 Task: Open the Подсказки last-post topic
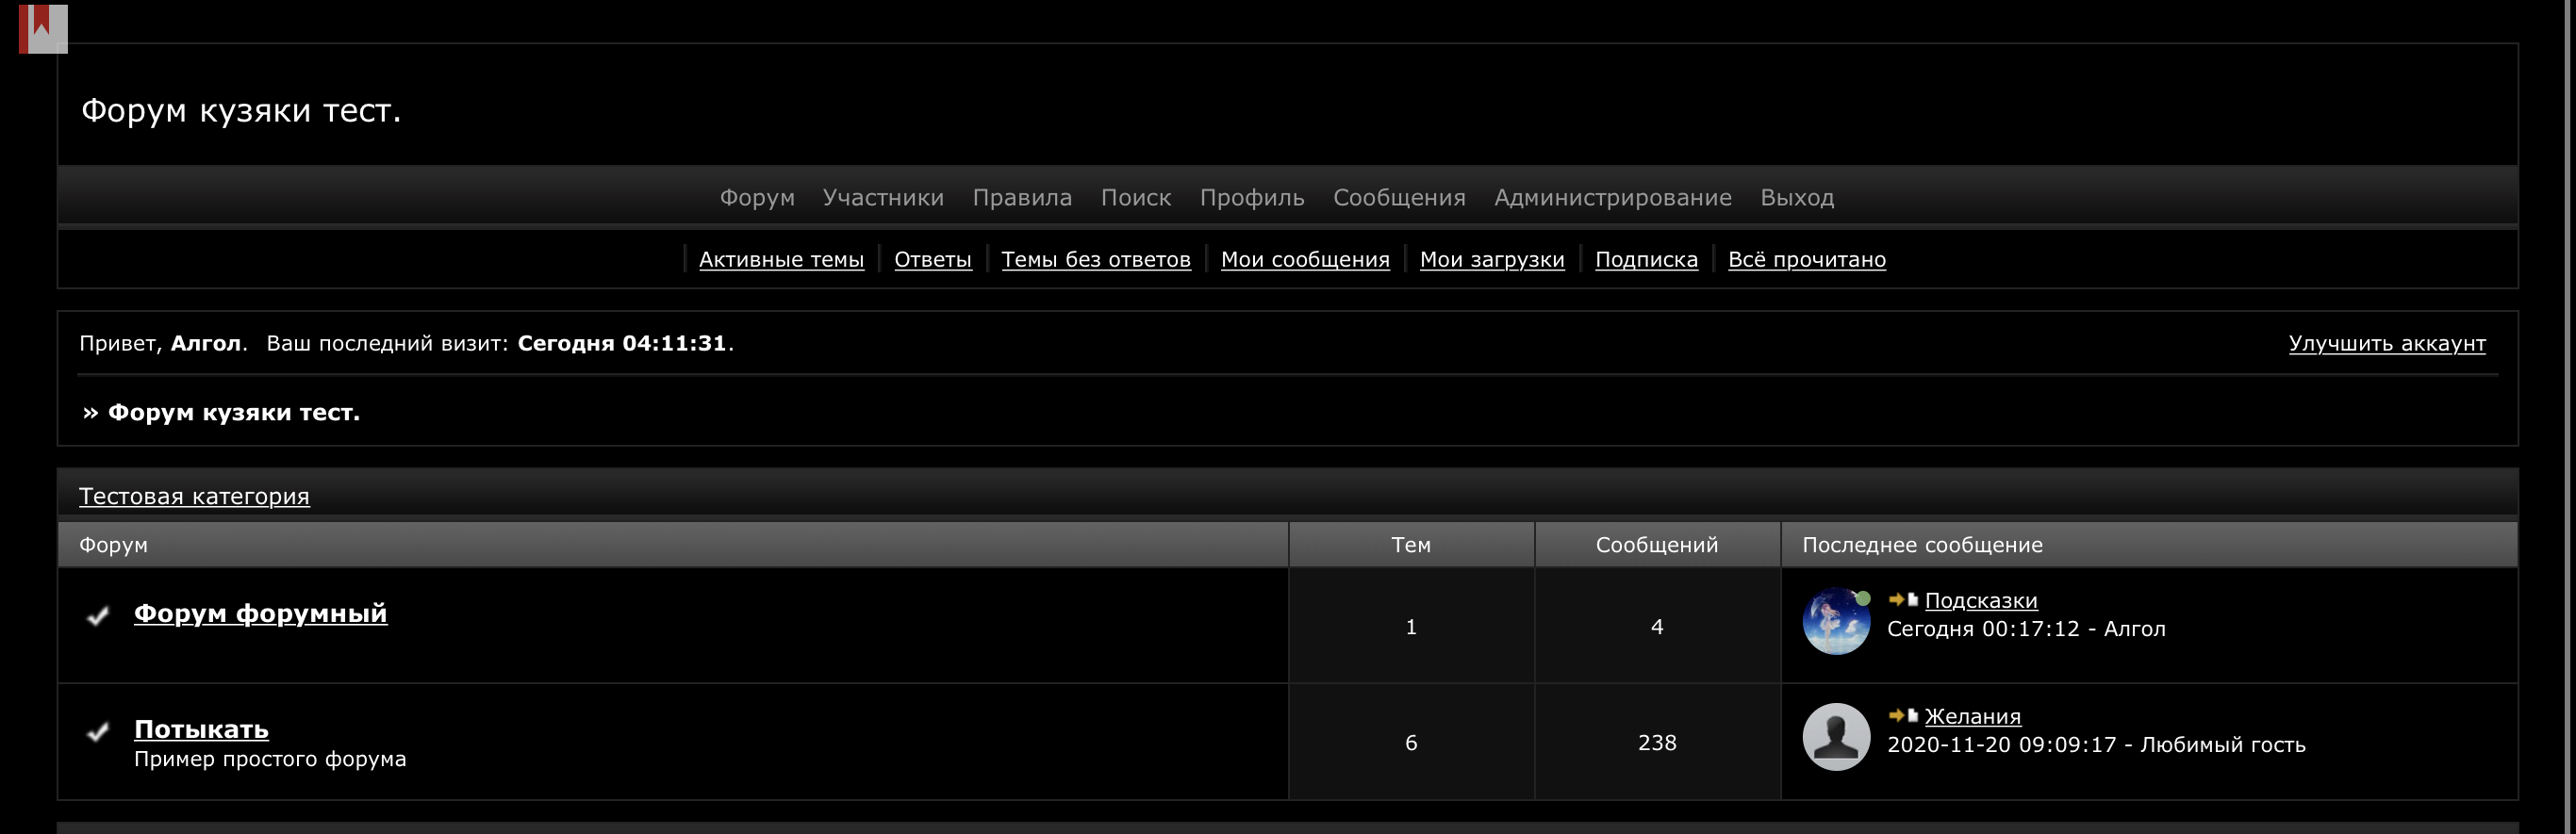(x=1981, y=601)
